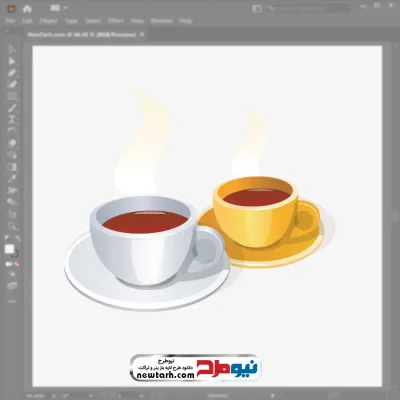The width and height of the screenshot is (400, 400).
Task: Click the white Fill color swatch
Action: coord(9,249)
